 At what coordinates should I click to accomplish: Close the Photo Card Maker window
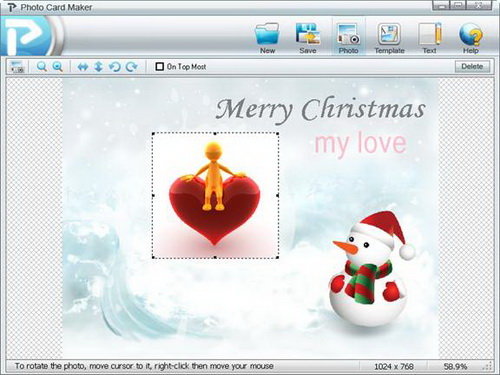pos(479,5)
